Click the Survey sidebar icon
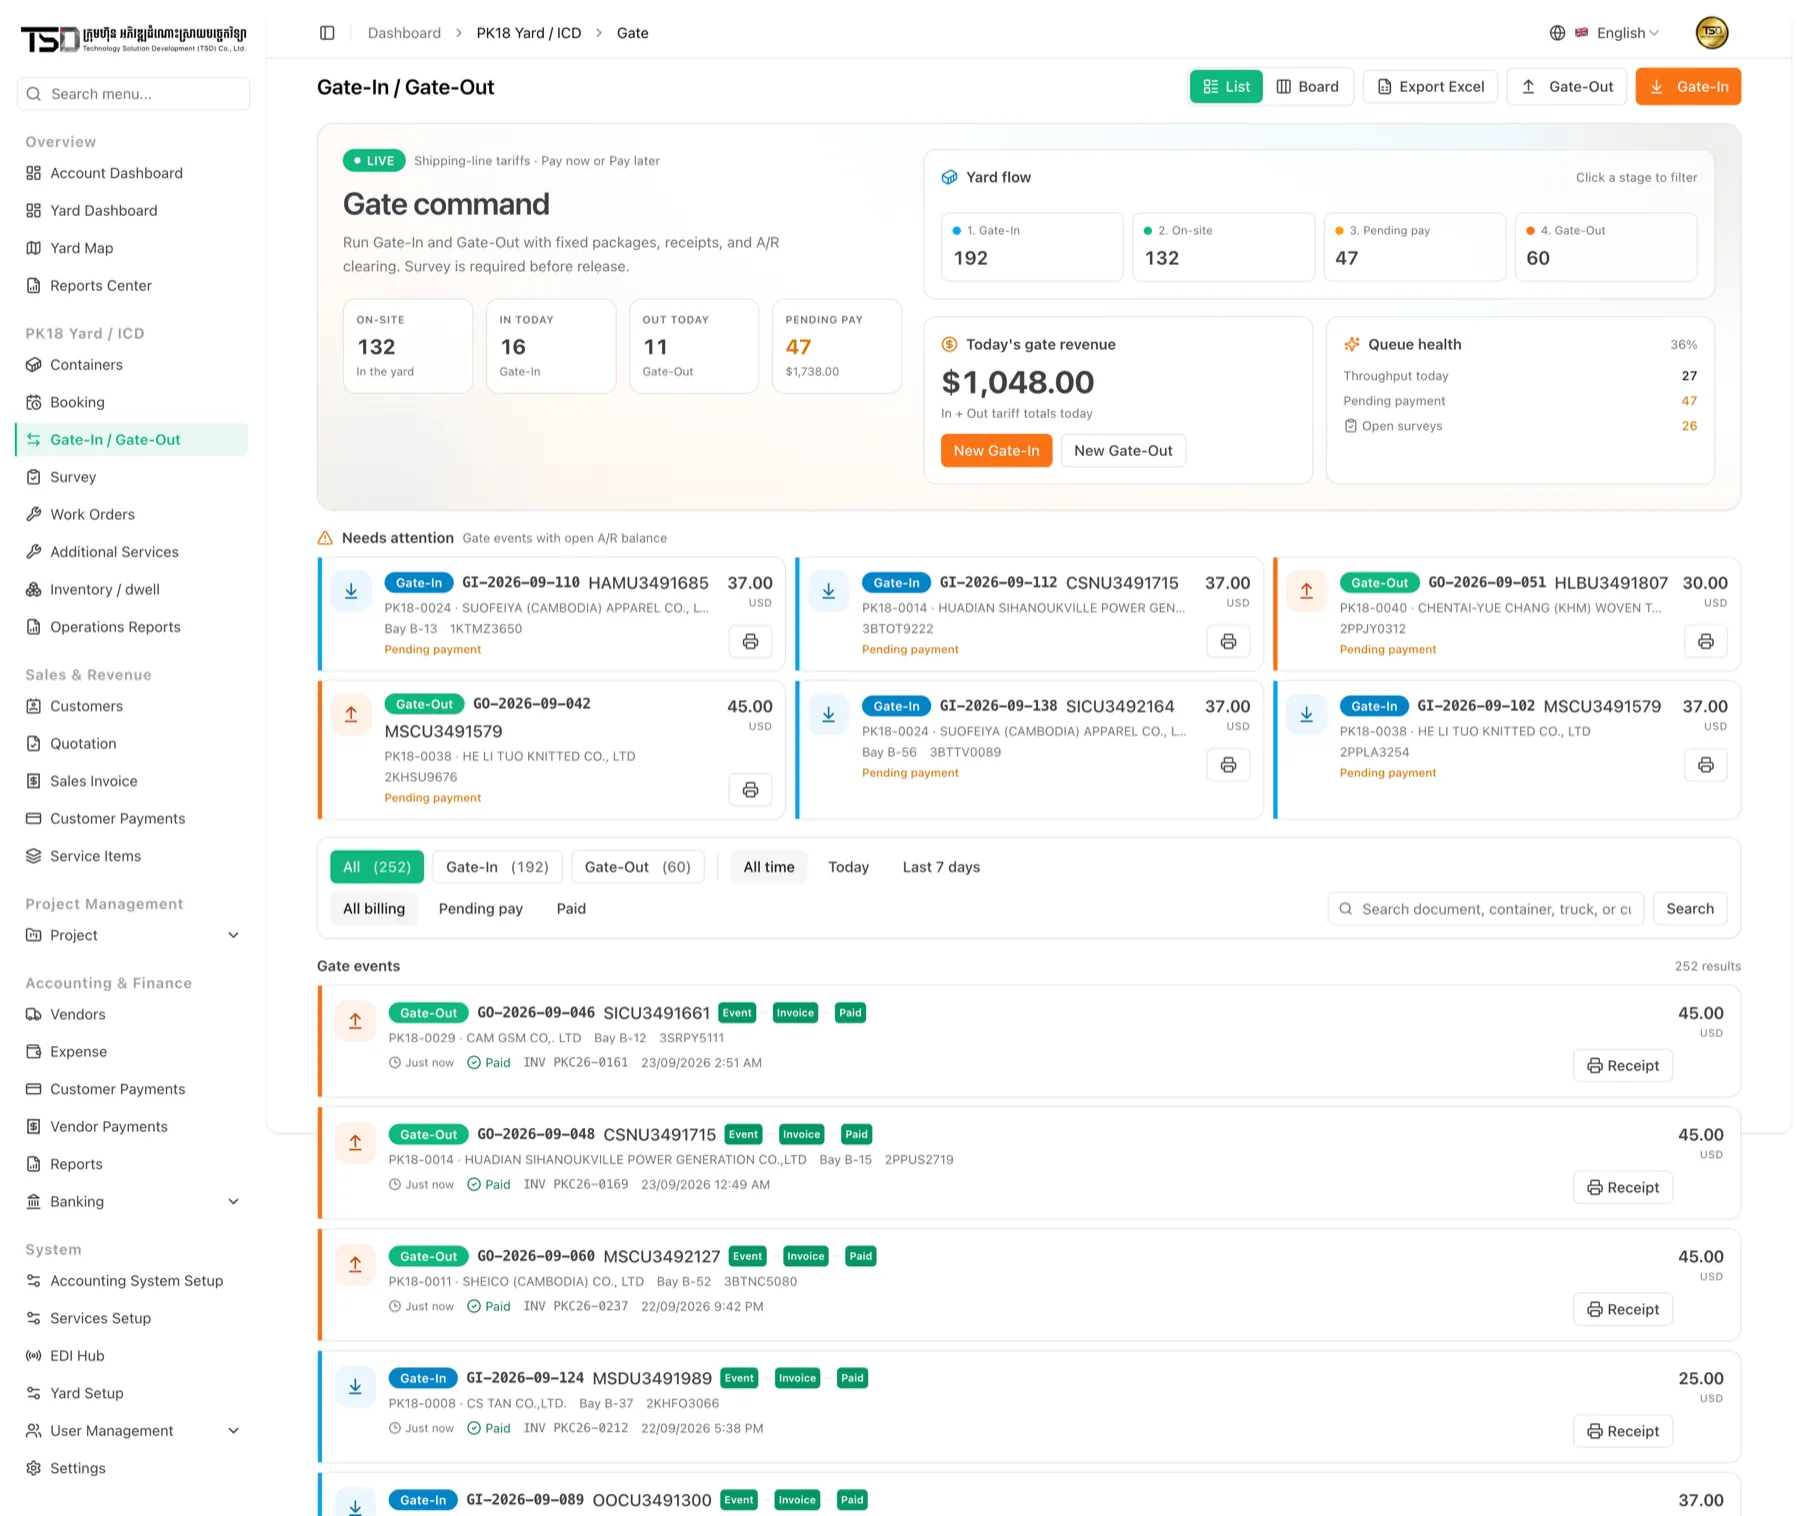The height and width of the screenshot is (1516, 1800). 34,477
